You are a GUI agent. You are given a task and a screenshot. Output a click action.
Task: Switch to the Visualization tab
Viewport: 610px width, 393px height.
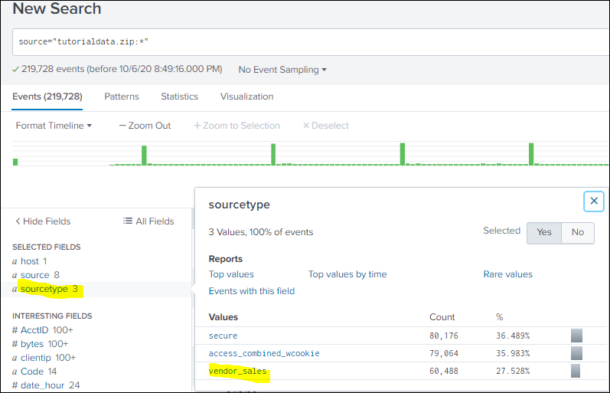[247, 96]
